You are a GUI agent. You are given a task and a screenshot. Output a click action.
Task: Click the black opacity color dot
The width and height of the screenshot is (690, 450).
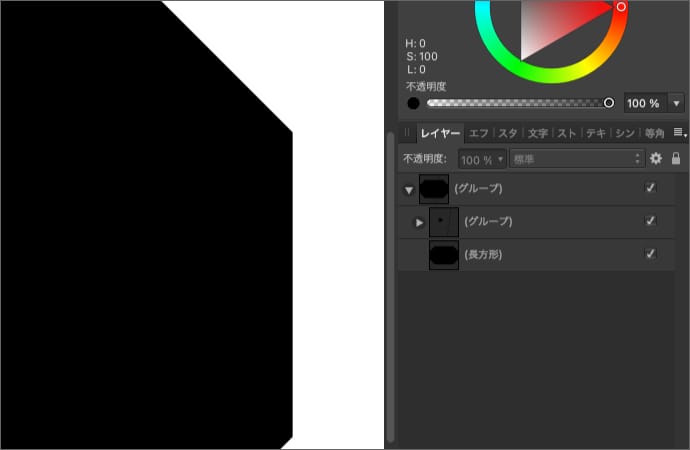[x=413, y=103]
